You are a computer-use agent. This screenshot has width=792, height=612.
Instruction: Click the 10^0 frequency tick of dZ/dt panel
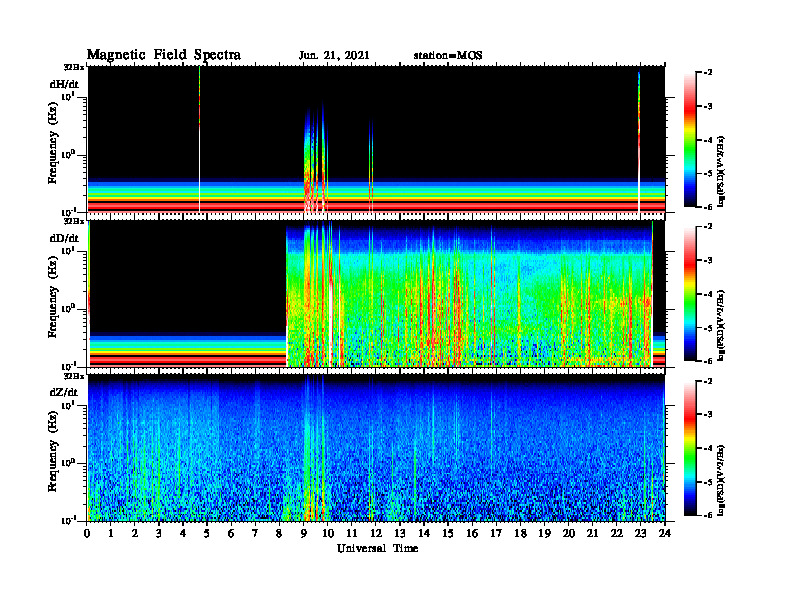68,463
